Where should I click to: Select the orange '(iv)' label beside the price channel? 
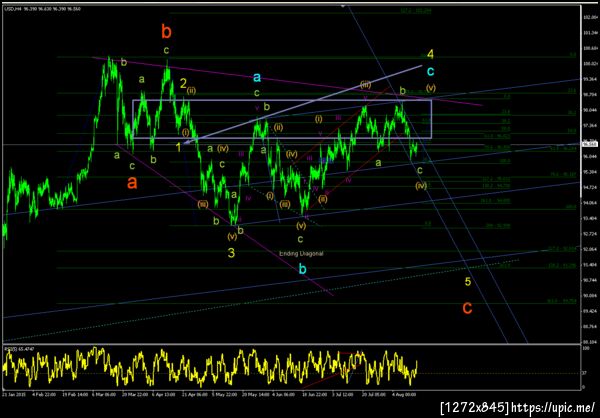pos(421,186)
